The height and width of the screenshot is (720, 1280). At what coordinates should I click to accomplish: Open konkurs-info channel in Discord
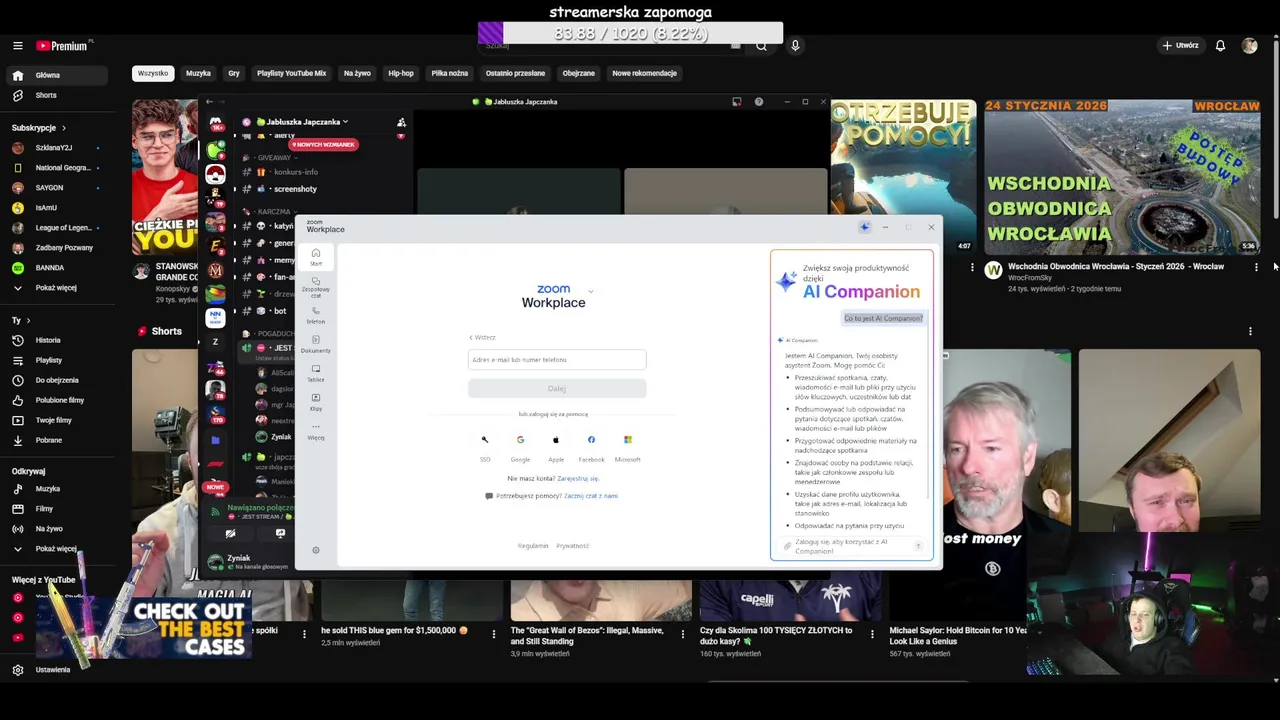point(295,172)
